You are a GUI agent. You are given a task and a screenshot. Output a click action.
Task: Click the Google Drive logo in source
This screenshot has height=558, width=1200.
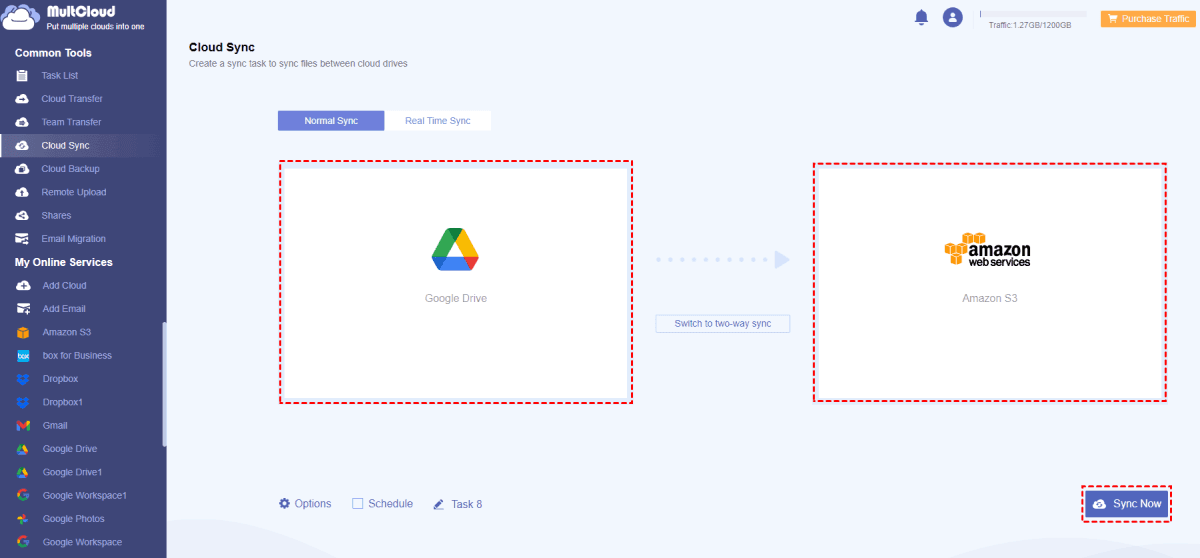coord(455,250)
